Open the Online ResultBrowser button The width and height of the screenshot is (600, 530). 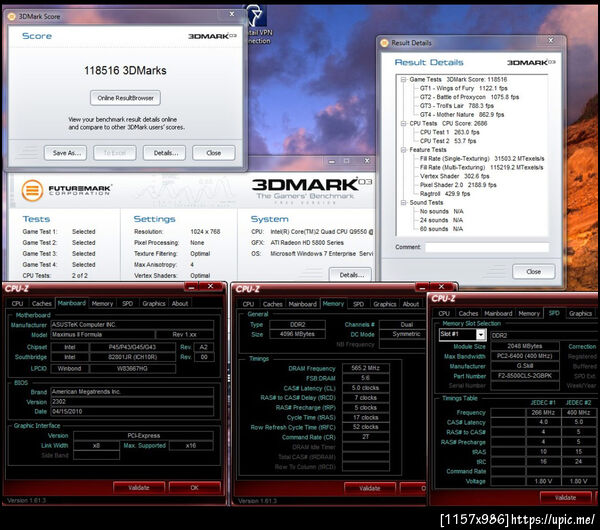coord(125,98)
